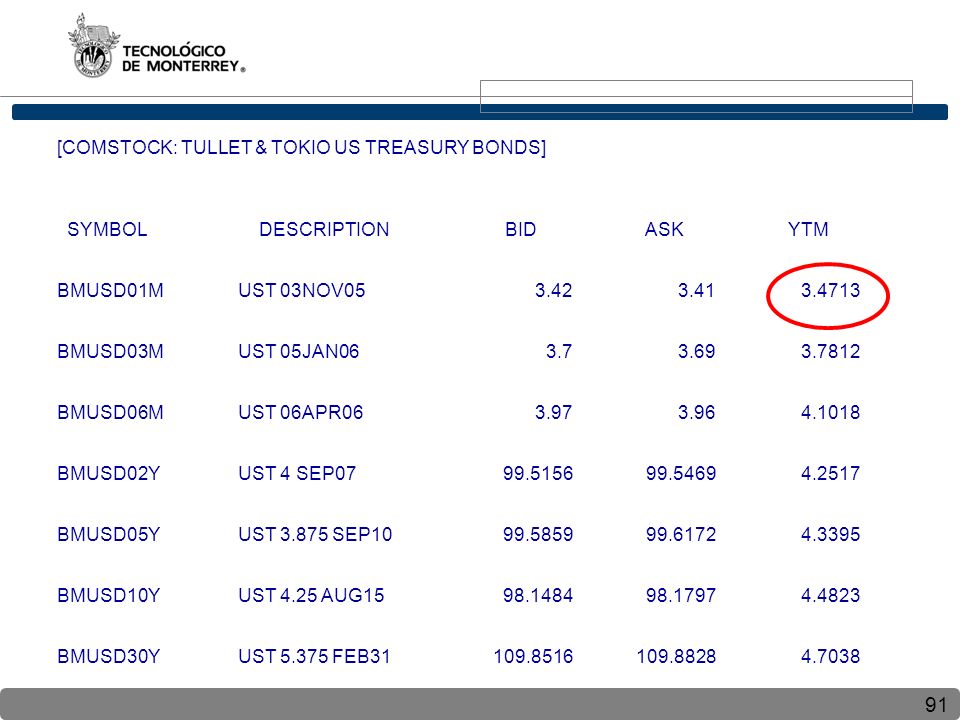The image size is (960, 720).
Task: Select symbol BMUSD01M
Action: [x=110, y=290]
